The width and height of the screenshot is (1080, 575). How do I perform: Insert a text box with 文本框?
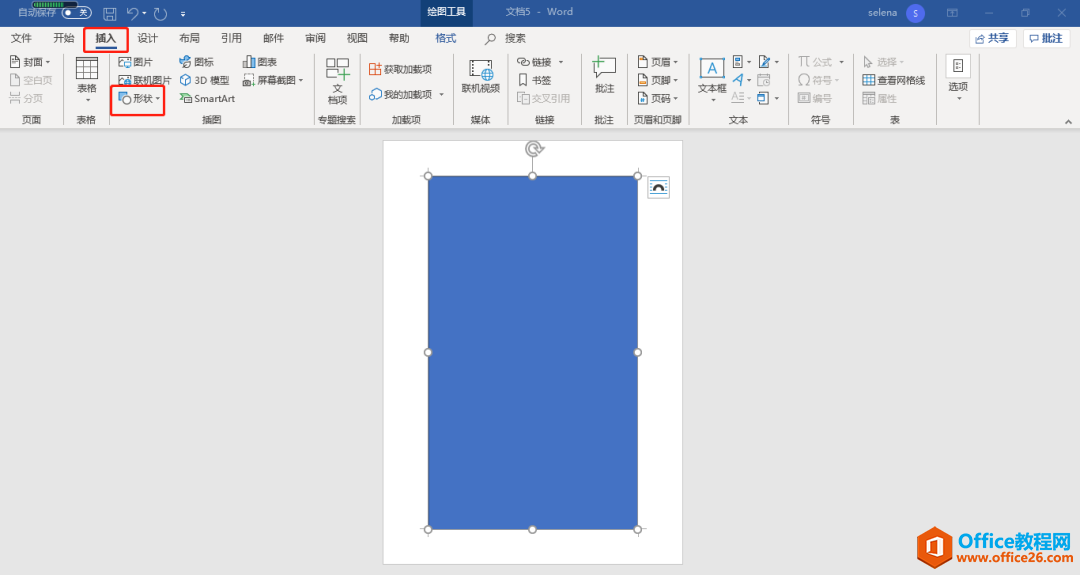point(712,77)
